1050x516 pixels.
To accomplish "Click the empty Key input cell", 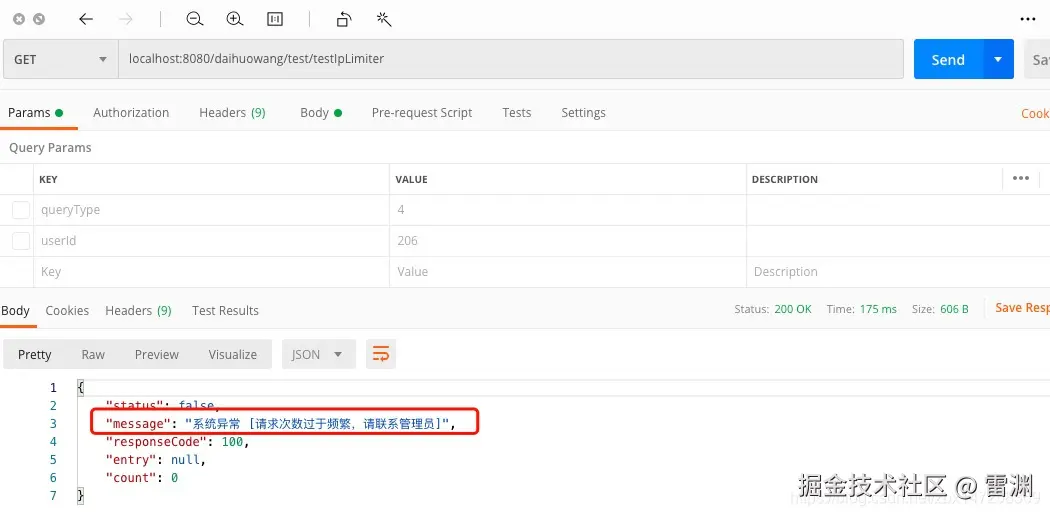I will [211, 272].
